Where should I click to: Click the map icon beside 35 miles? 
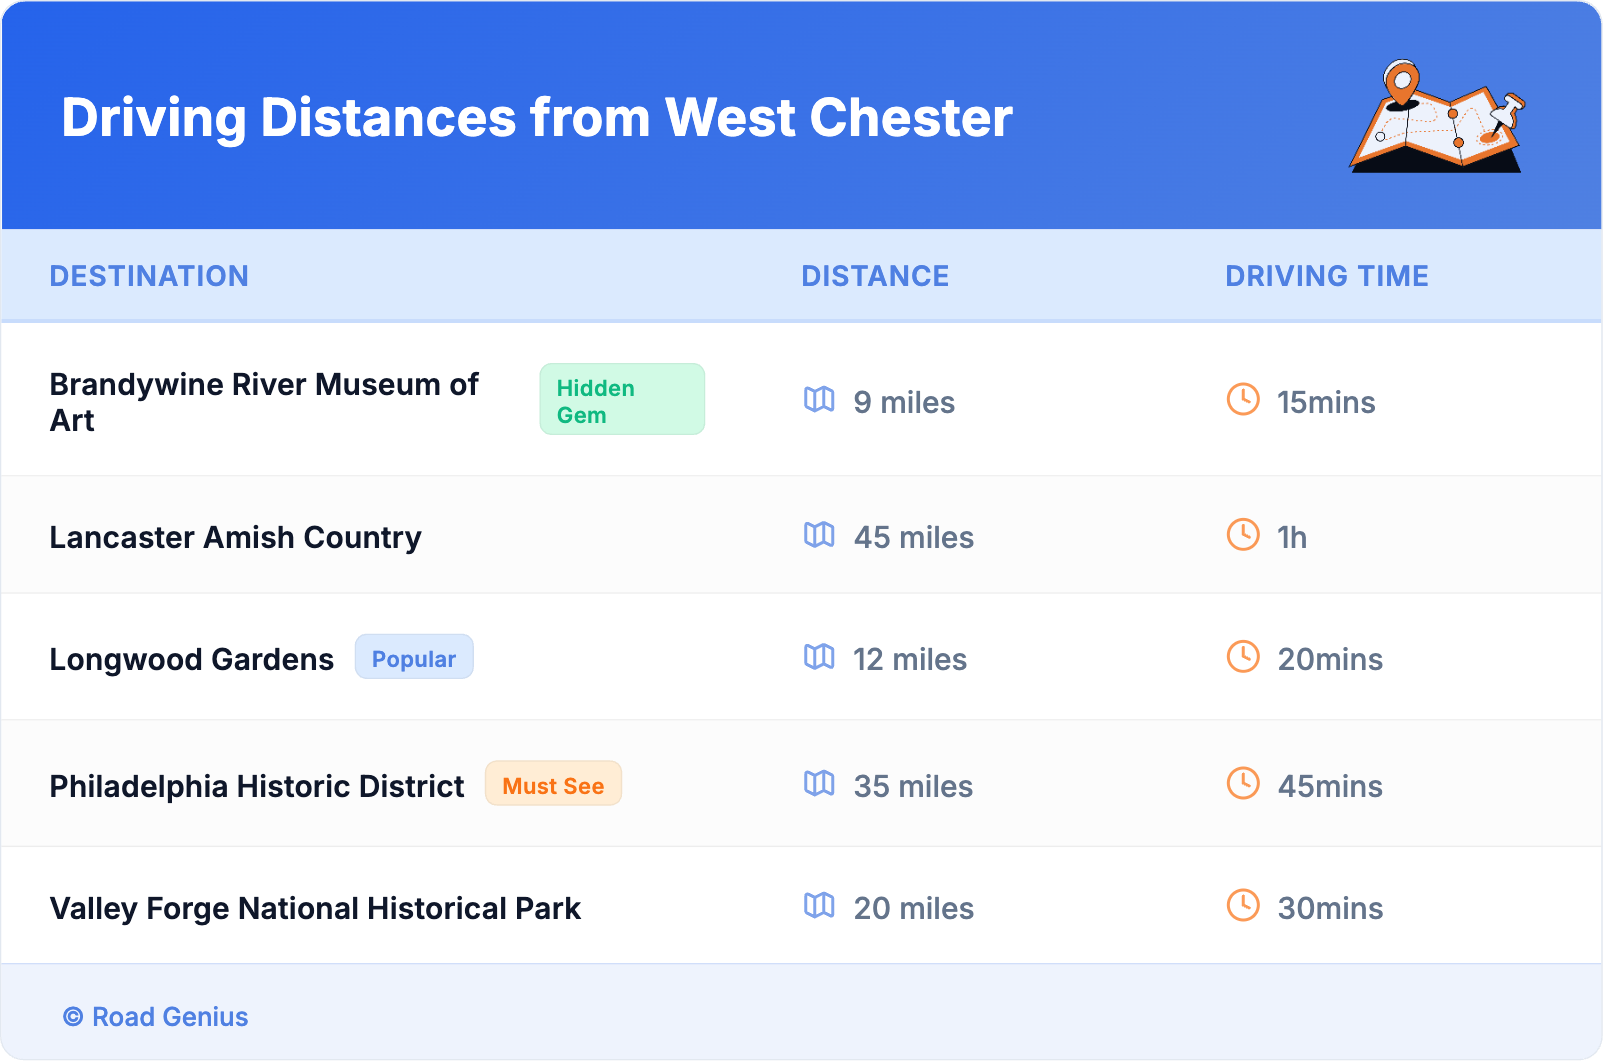[819, 784]
